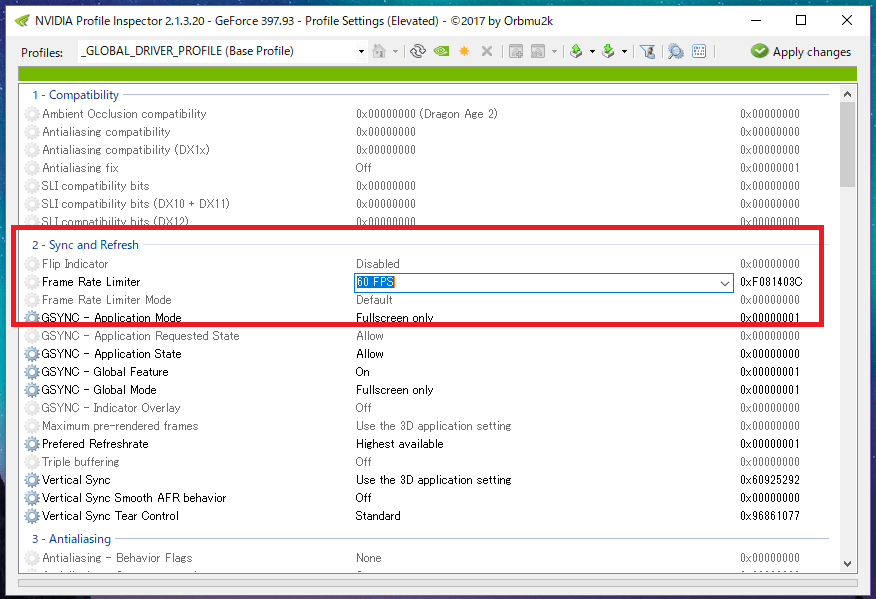Open the Profiles dropdown list
The height and width of the screenshot is (599, 876).
coord(361,51)
